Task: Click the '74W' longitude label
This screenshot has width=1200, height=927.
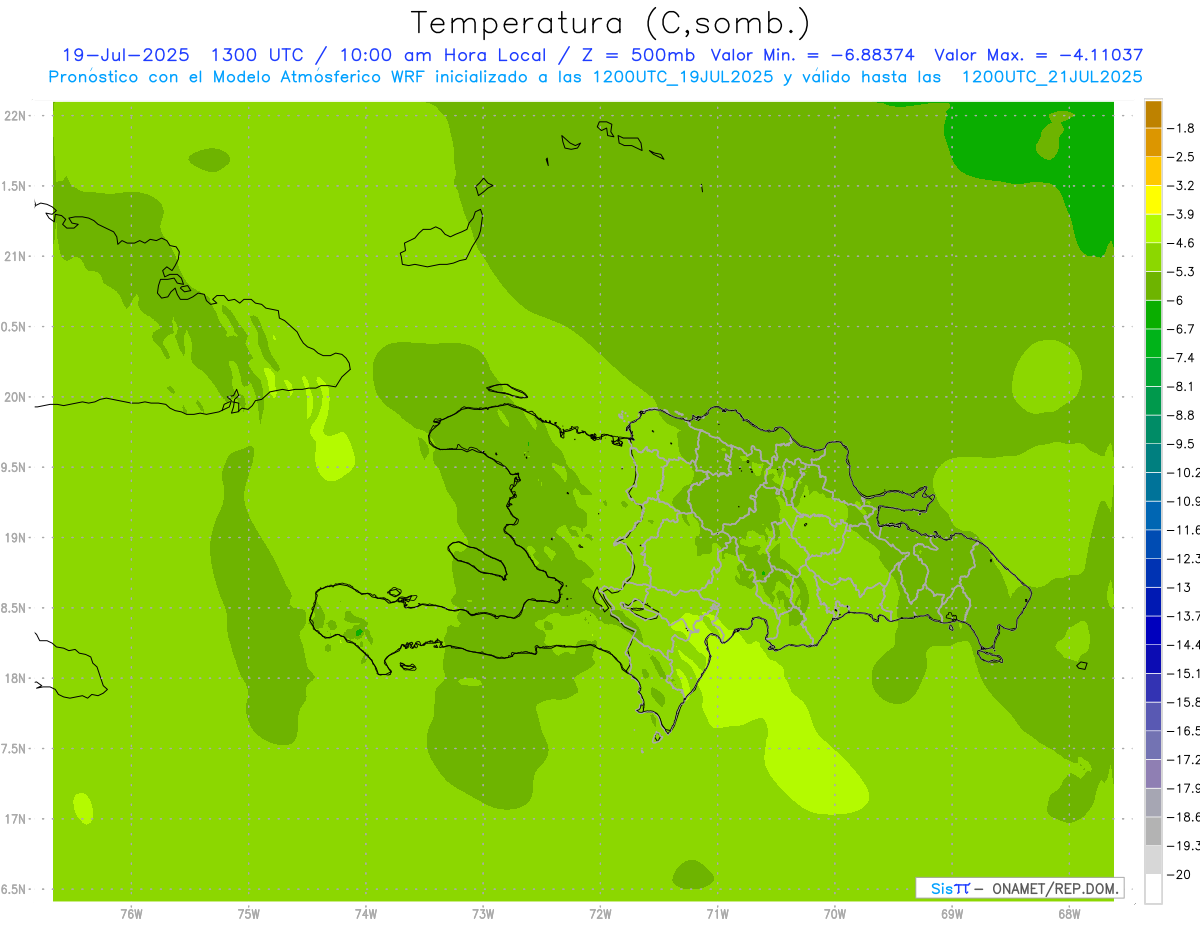Action: click(x=365, y=913)
